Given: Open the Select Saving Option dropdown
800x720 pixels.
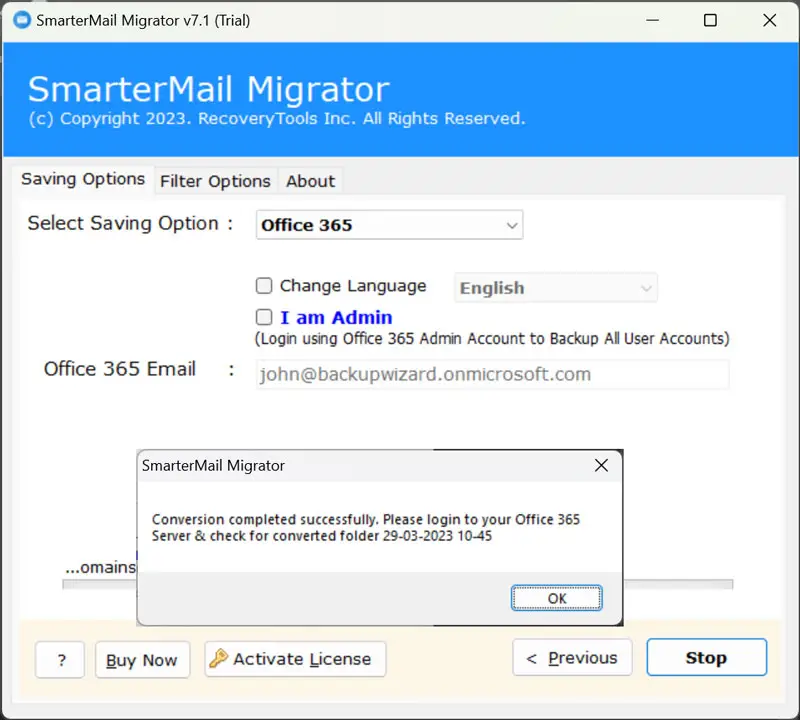Looking at the screenshot, I should (x=389, y=225).
